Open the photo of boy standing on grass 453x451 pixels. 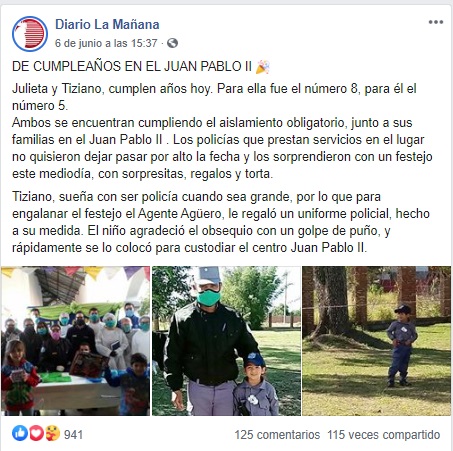(376, 341)
